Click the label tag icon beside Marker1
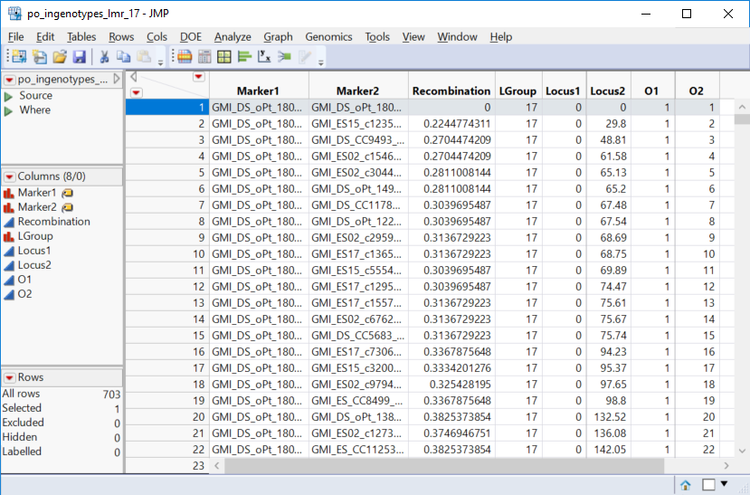750x495 pixels. click(66, 192)
